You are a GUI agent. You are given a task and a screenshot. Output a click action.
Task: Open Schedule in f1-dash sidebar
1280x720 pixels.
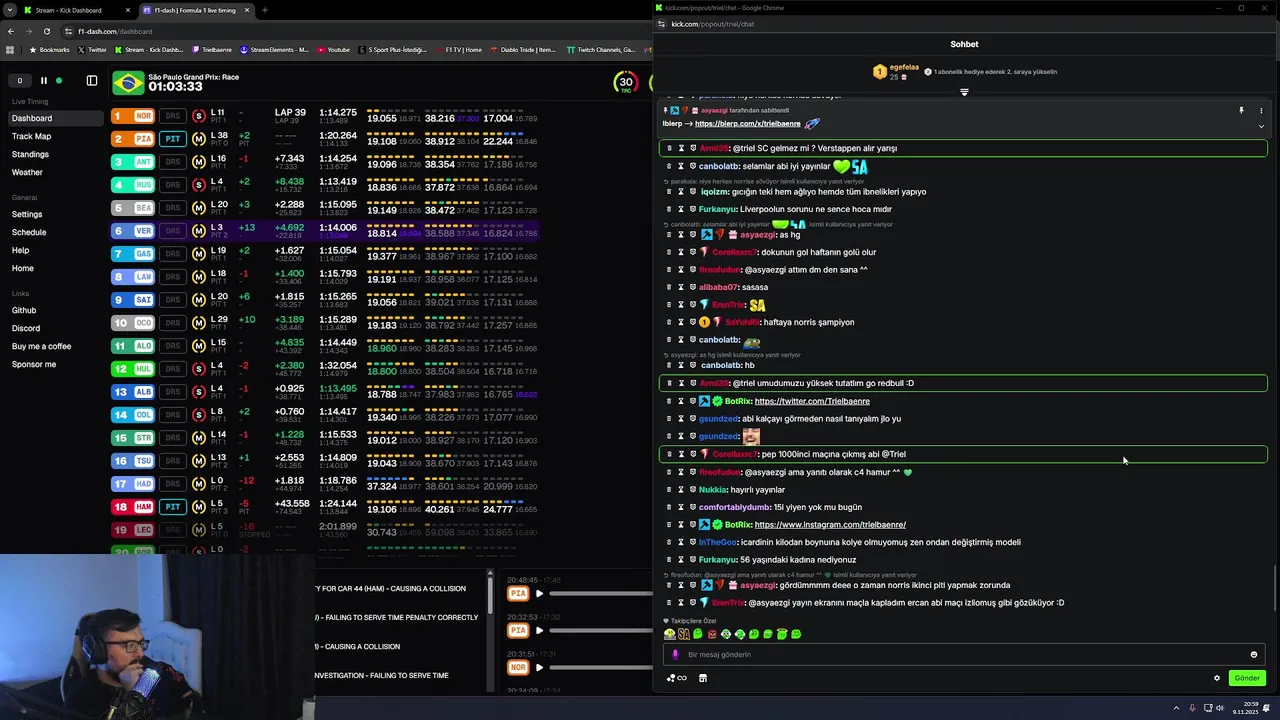pos(29,232)
